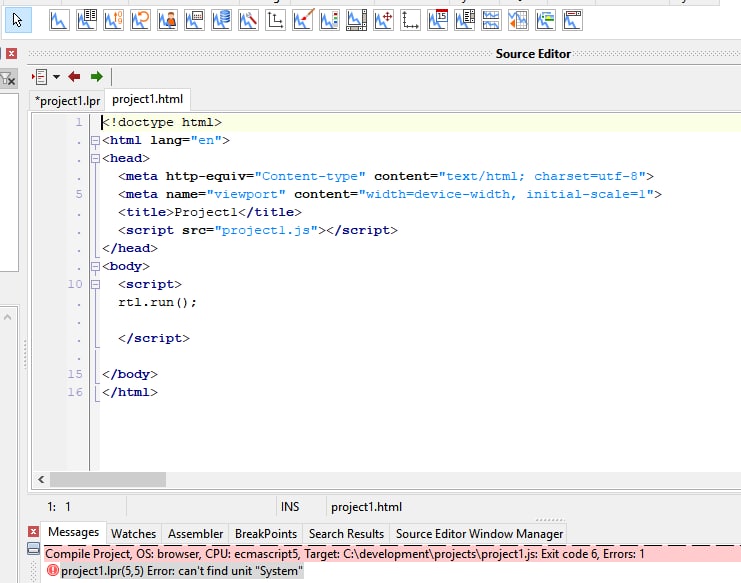Image resolution: width=741 pixels, height=583 pixels.
Task: Pick the chart icon with green picture overlay
Action: (545, 20)
